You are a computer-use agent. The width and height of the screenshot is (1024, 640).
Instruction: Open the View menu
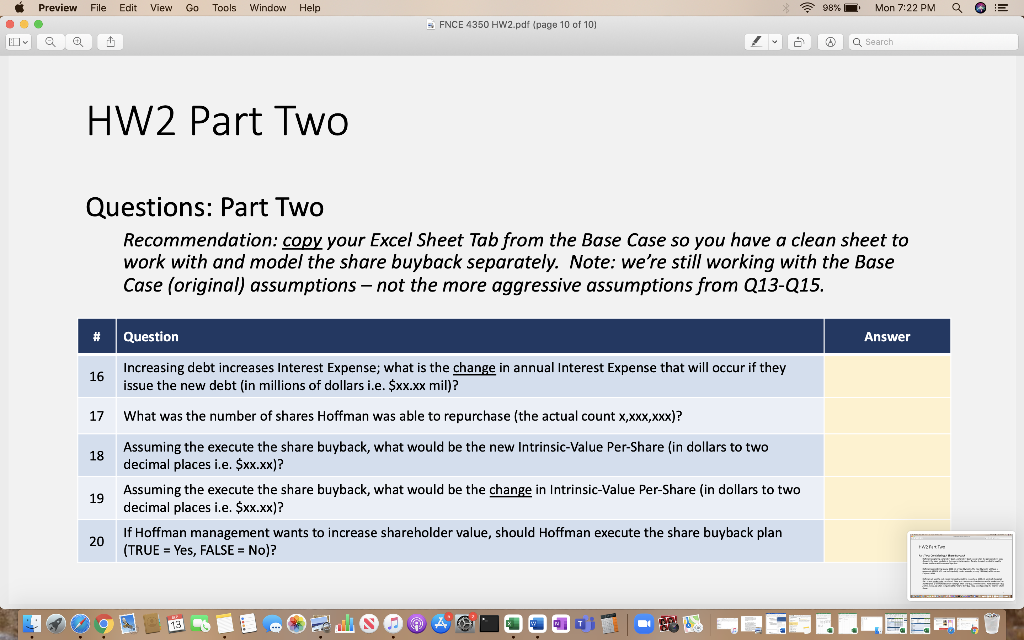point(161,8)
